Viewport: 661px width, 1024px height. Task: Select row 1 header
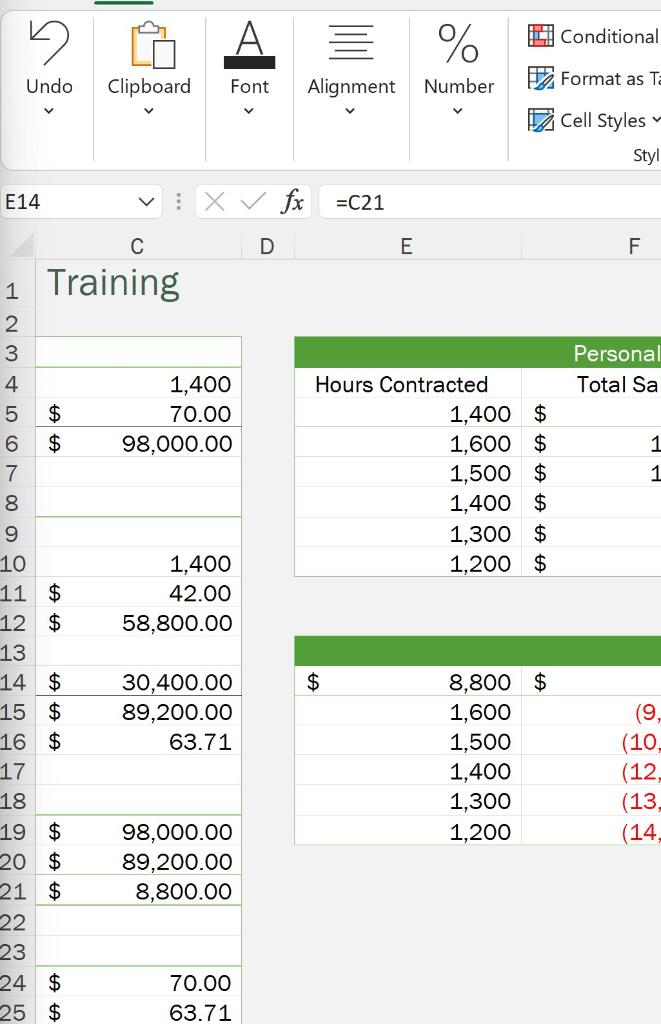tap(16, 283)
